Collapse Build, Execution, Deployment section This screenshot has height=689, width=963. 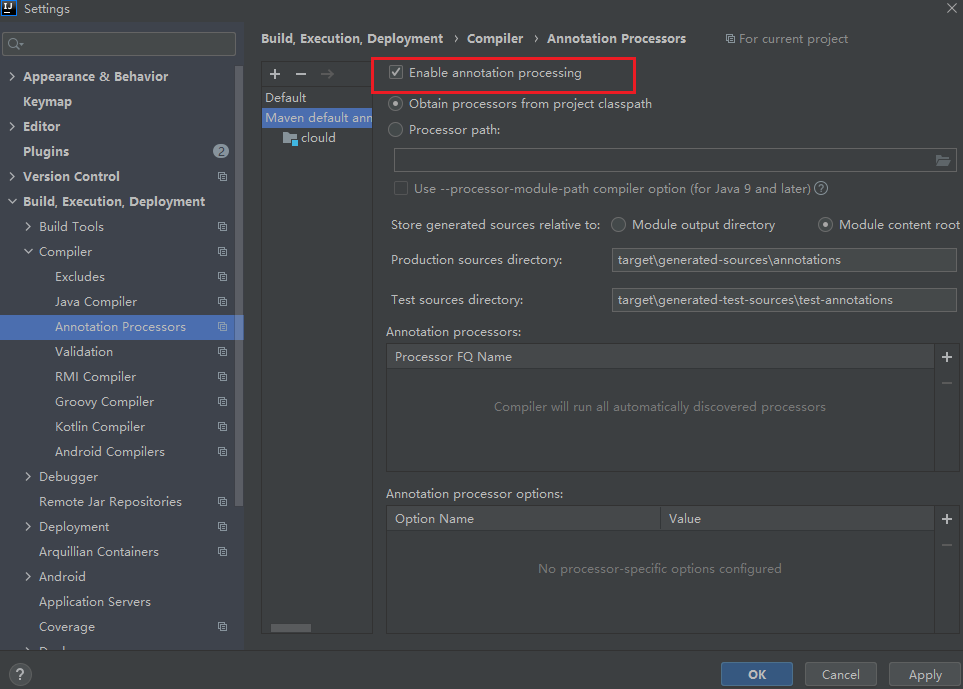(12, 201)
